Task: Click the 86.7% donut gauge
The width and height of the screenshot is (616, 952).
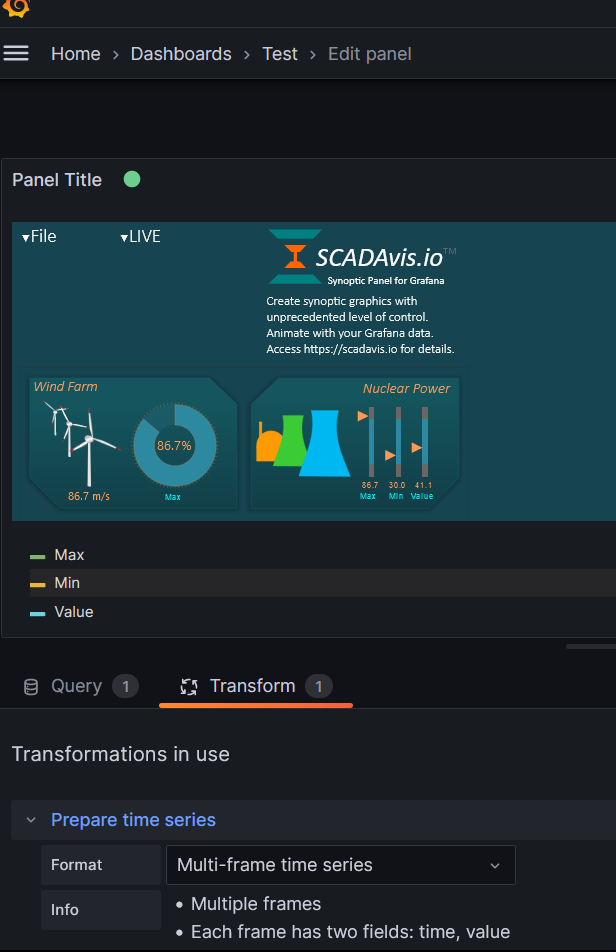Action: 174,445
